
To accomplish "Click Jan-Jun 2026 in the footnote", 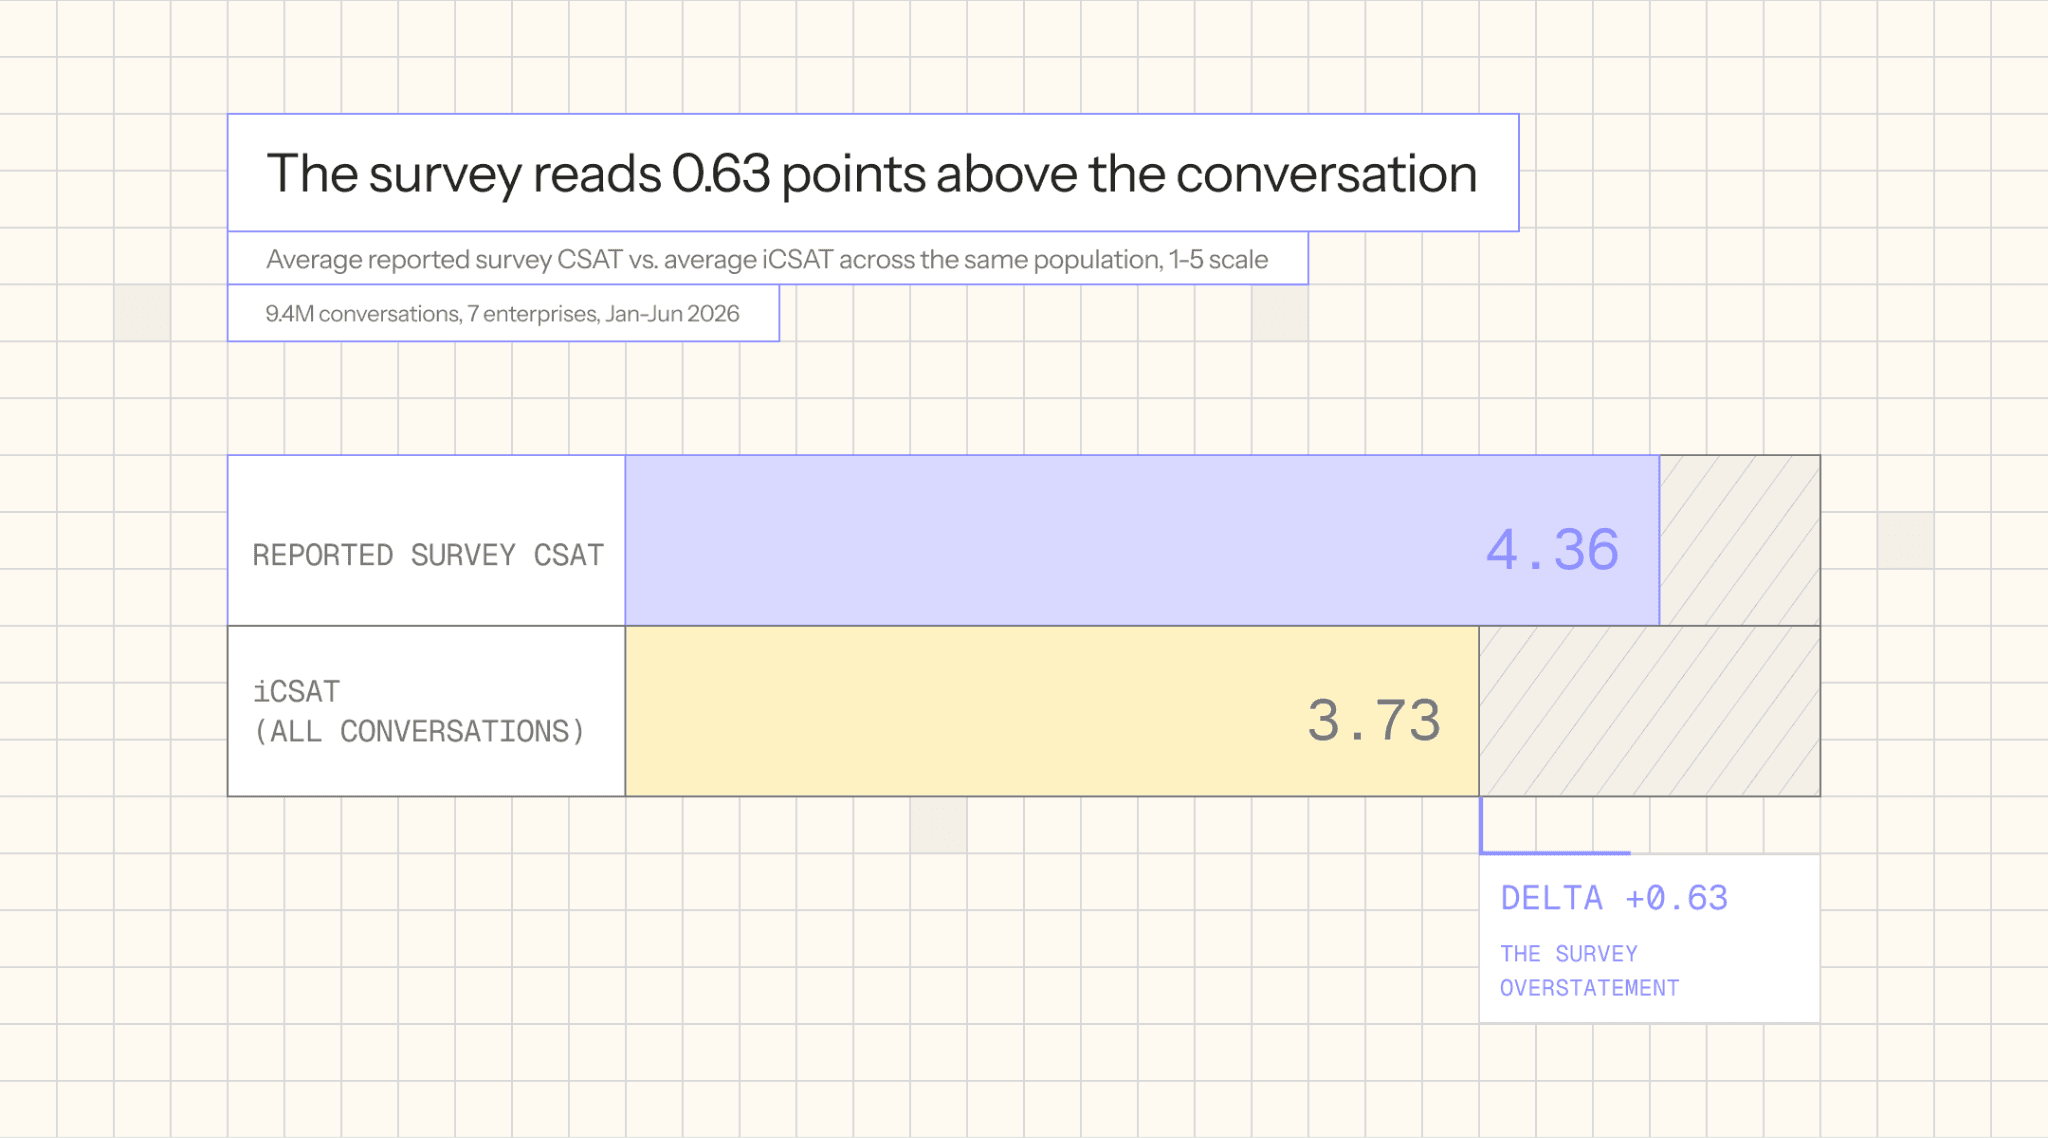I will click(x=672, y=313).
